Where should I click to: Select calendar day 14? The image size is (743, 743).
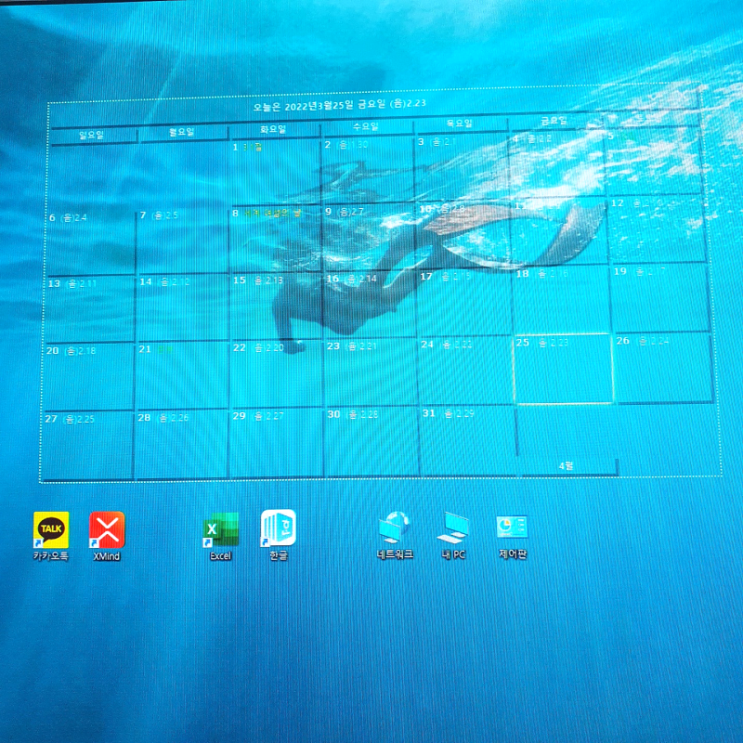[x=182, y=307]
